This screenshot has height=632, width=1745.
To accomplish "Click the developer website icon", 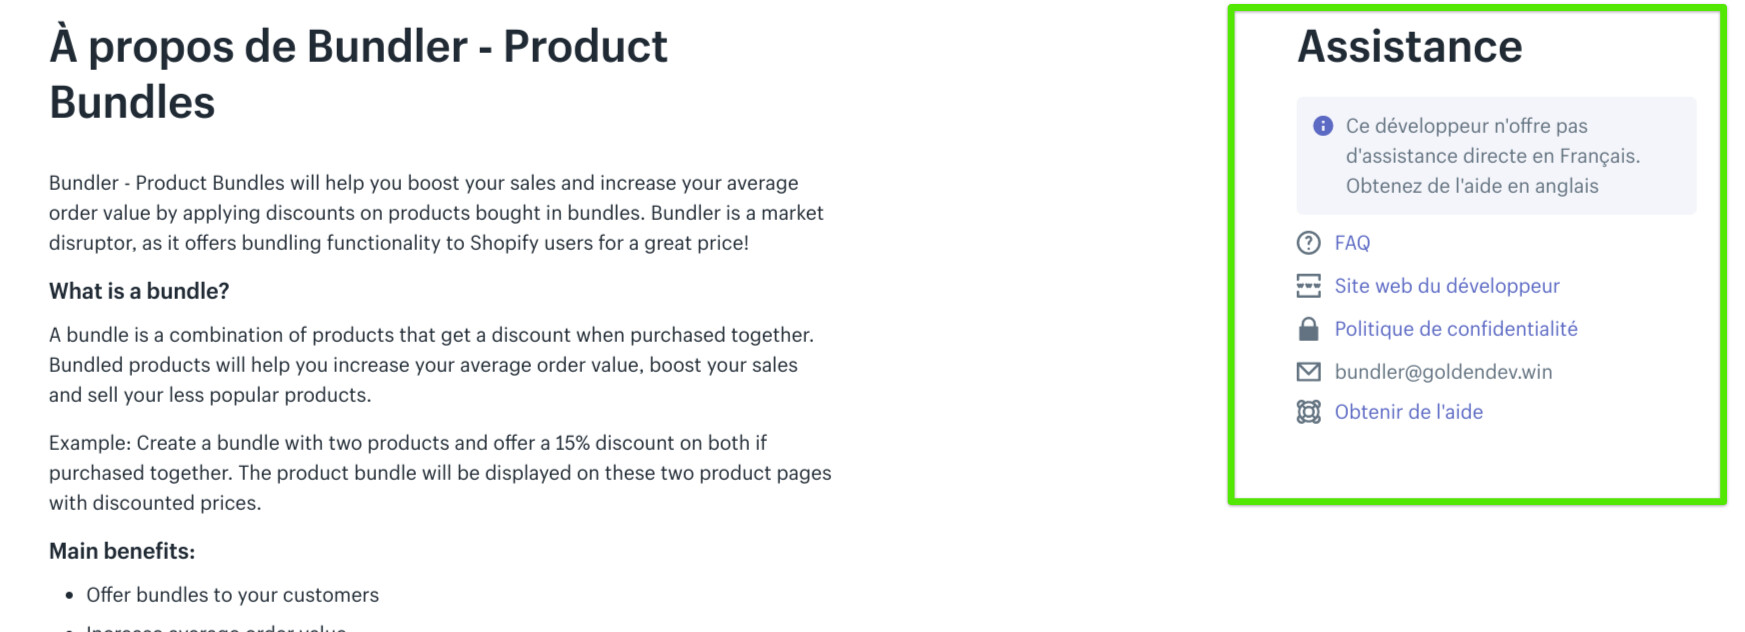I will (x=1308, y=286).
